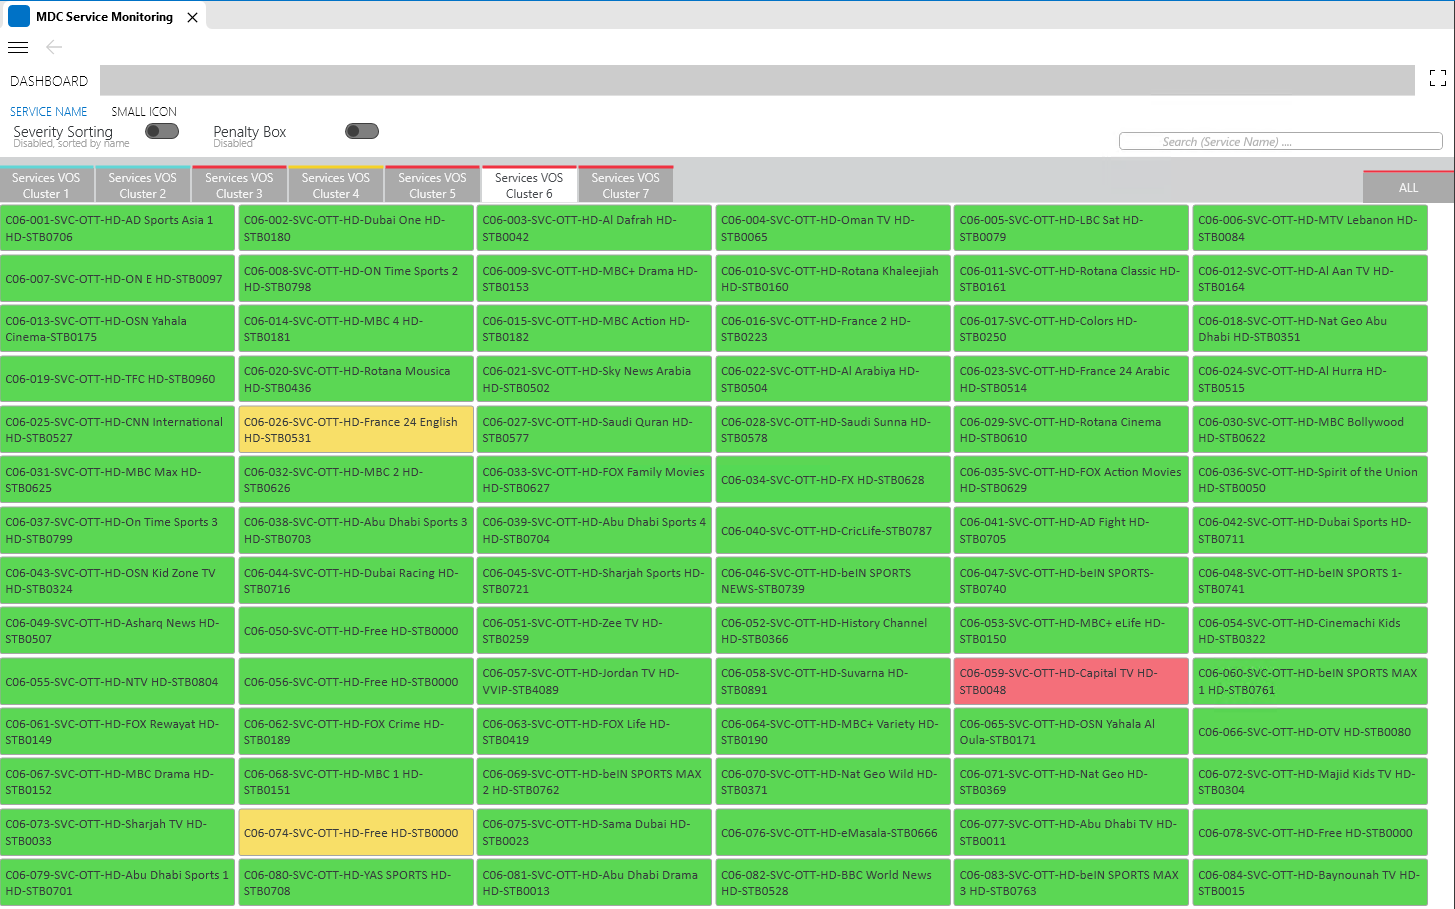Select C06-001 AD Sports Asia 1 tile

[117, 228]
